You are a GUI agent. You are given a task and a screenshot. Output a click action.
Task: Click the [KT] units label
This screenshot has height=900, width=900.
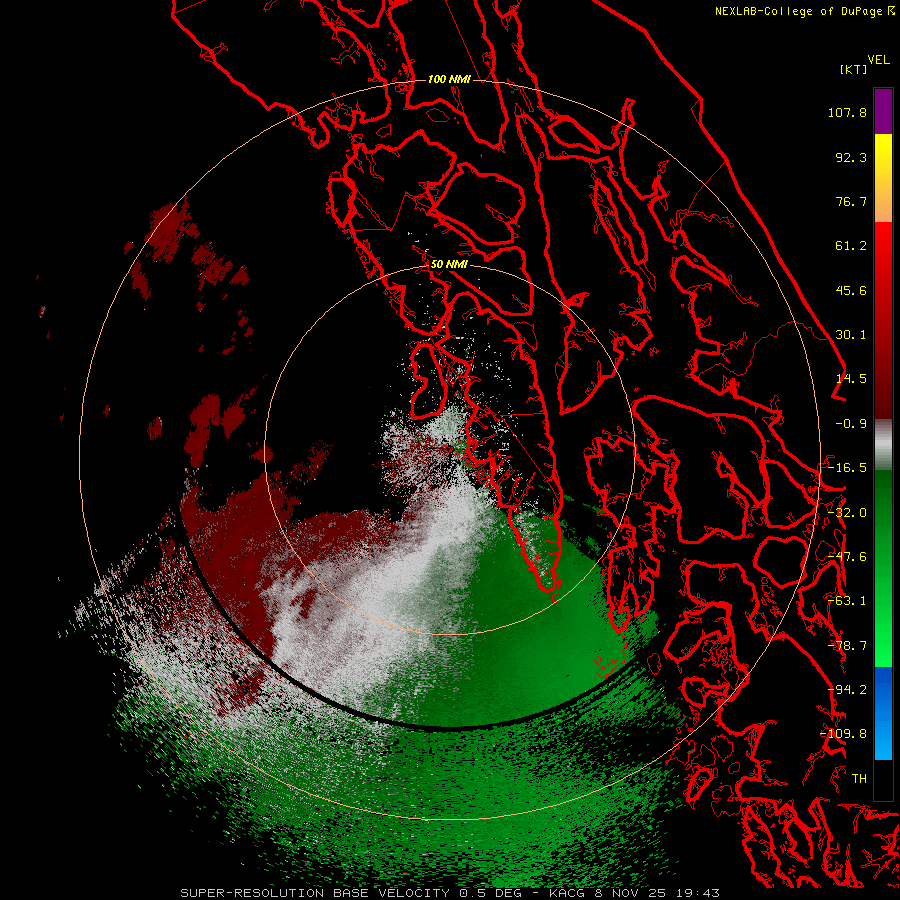(x=854, y=69)
